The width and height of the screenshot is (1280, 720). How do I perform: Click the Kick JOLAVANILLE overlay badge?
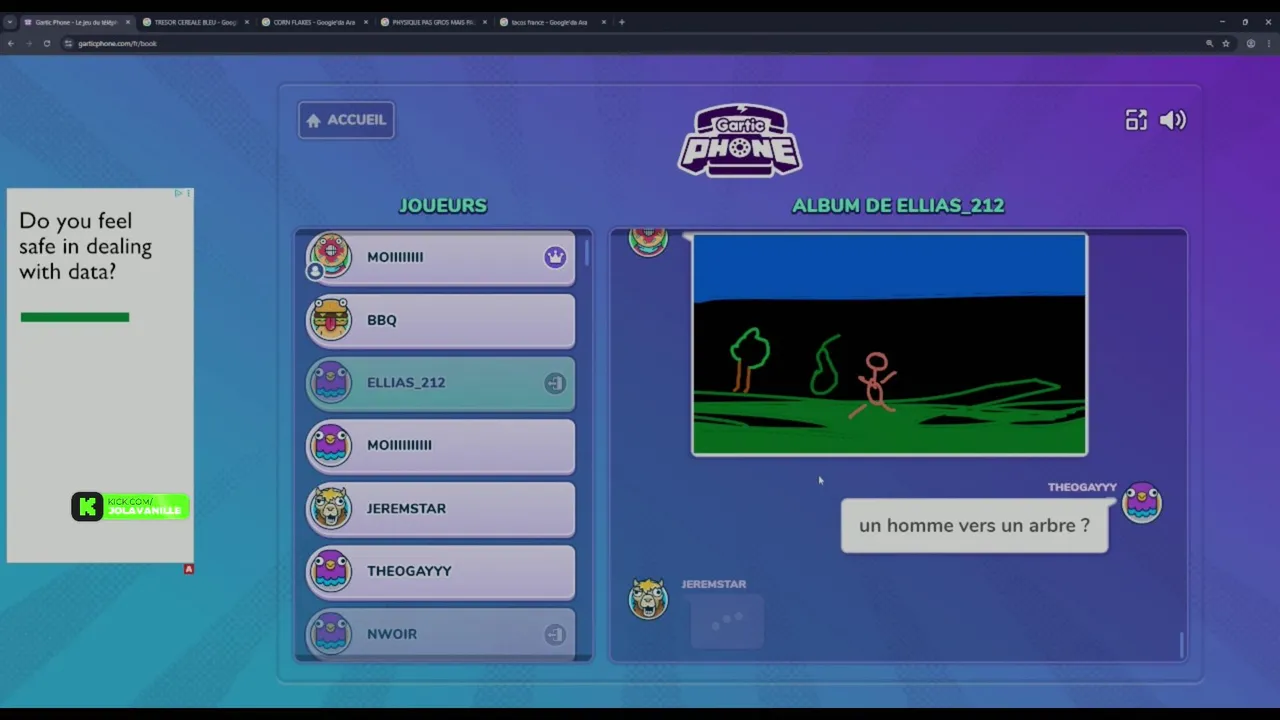[130, 507]
